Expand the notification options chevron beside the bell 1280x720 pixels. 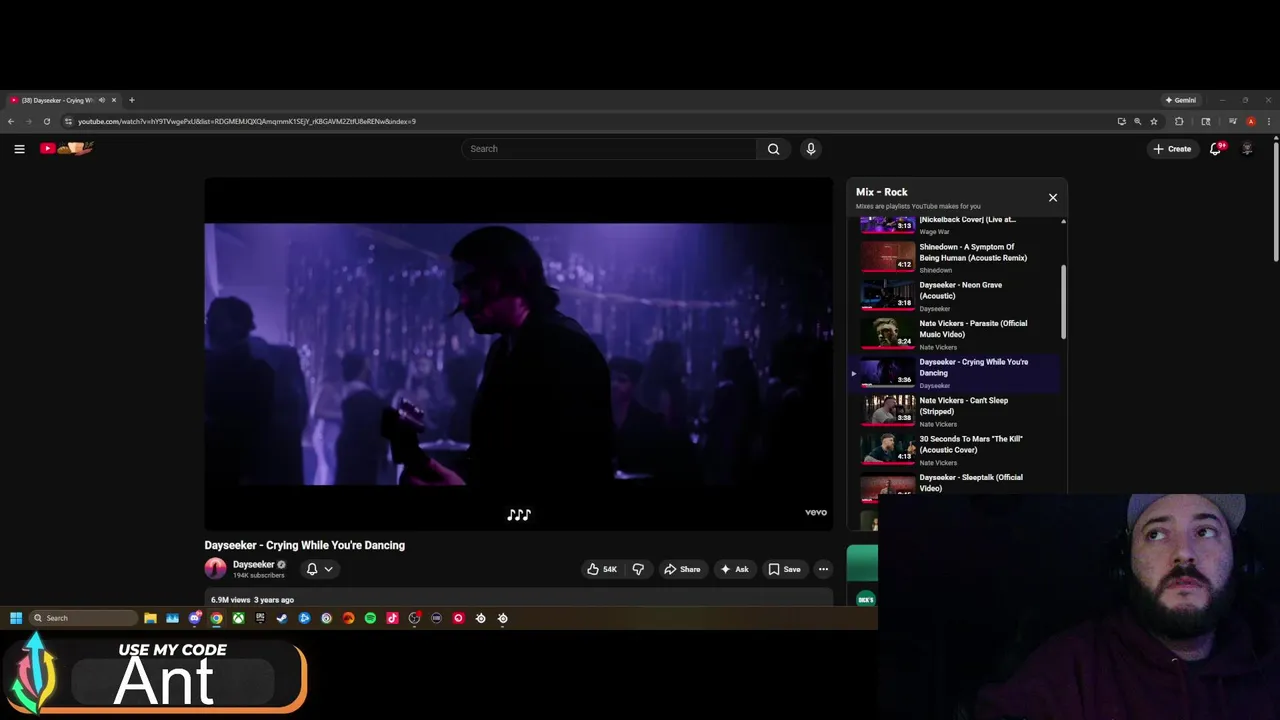pos(328,569)
